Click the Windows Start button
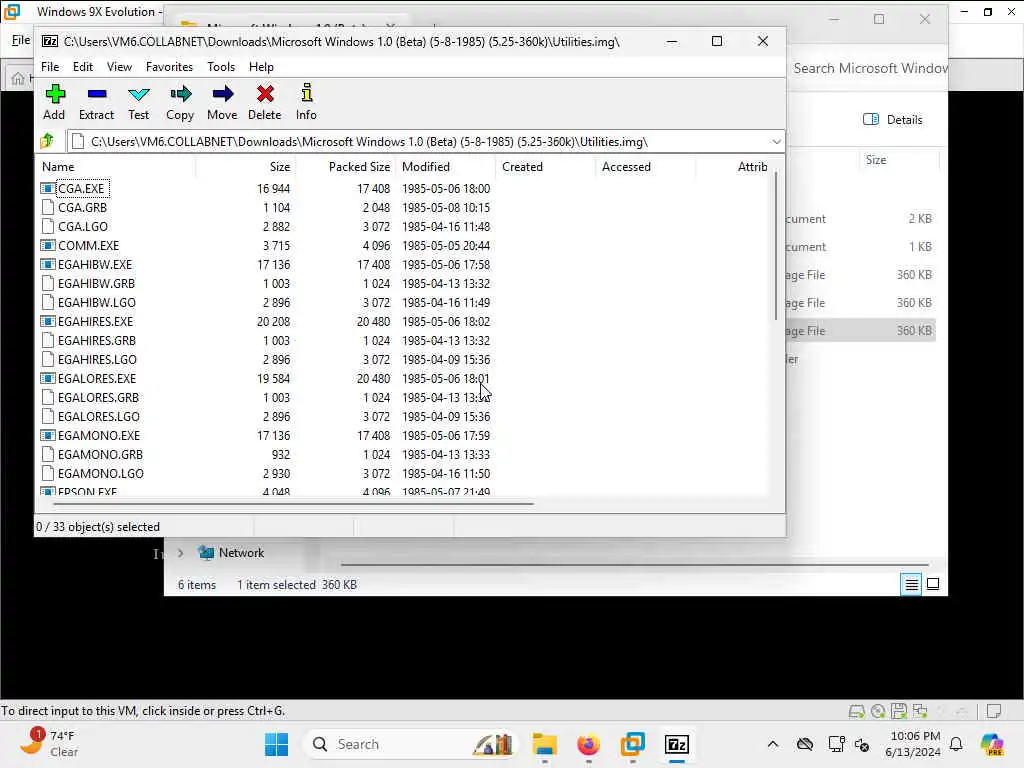1024x768 pixels. pos(276,744)
